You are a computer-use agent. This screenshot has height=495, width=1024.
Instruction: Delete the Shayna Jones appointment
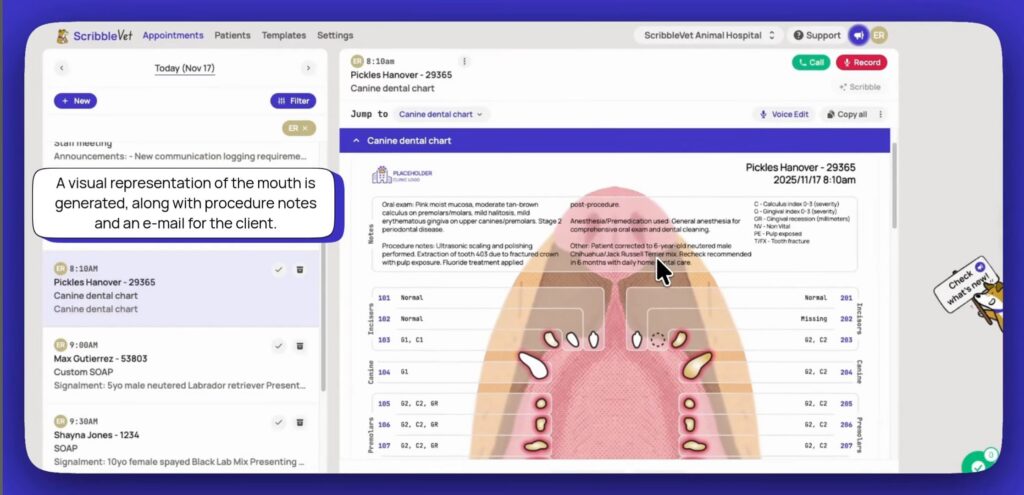point(300,423)
